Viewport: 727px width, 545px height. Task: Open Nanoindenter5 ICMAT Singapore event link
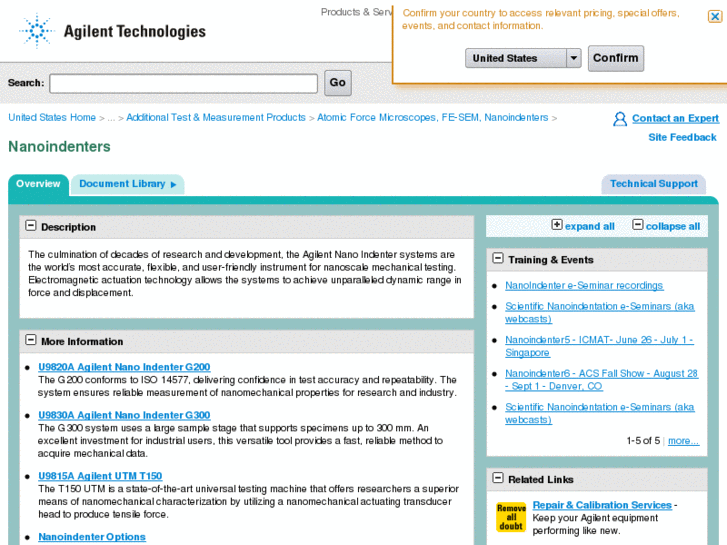coord(599,346)
